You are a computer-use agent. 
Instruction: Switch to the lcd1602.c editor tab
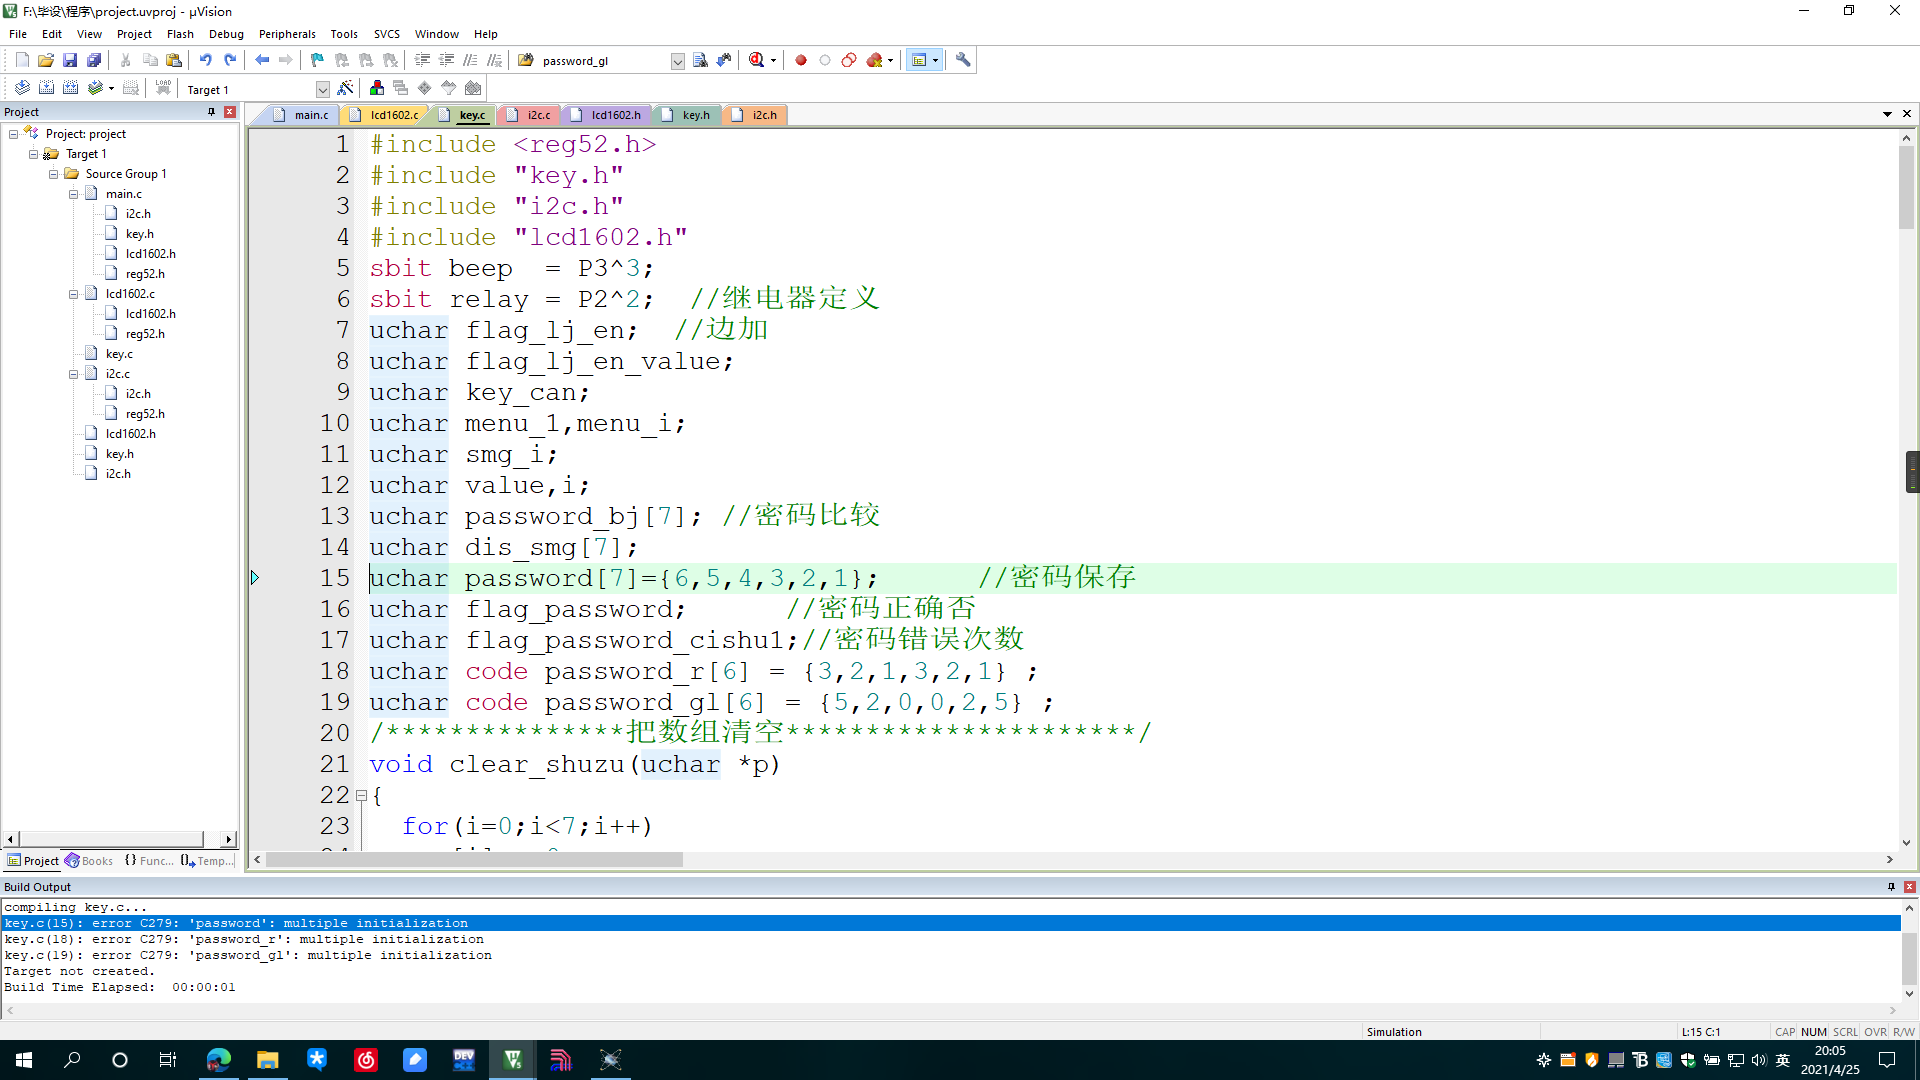tap(385, 115)
